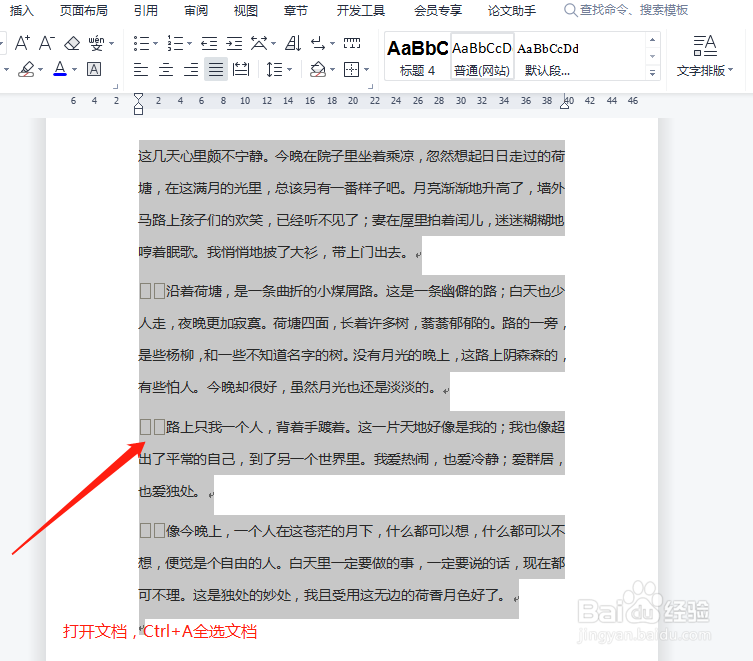Apply blue font color A button
This screenshot has width=753, height=661.
coord(60,70)
